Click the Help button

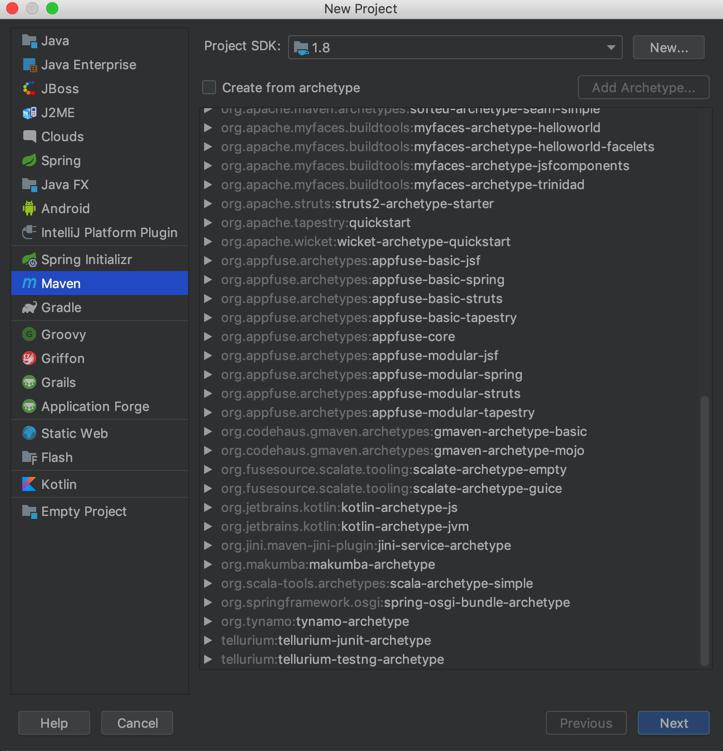tap(54, 723)
